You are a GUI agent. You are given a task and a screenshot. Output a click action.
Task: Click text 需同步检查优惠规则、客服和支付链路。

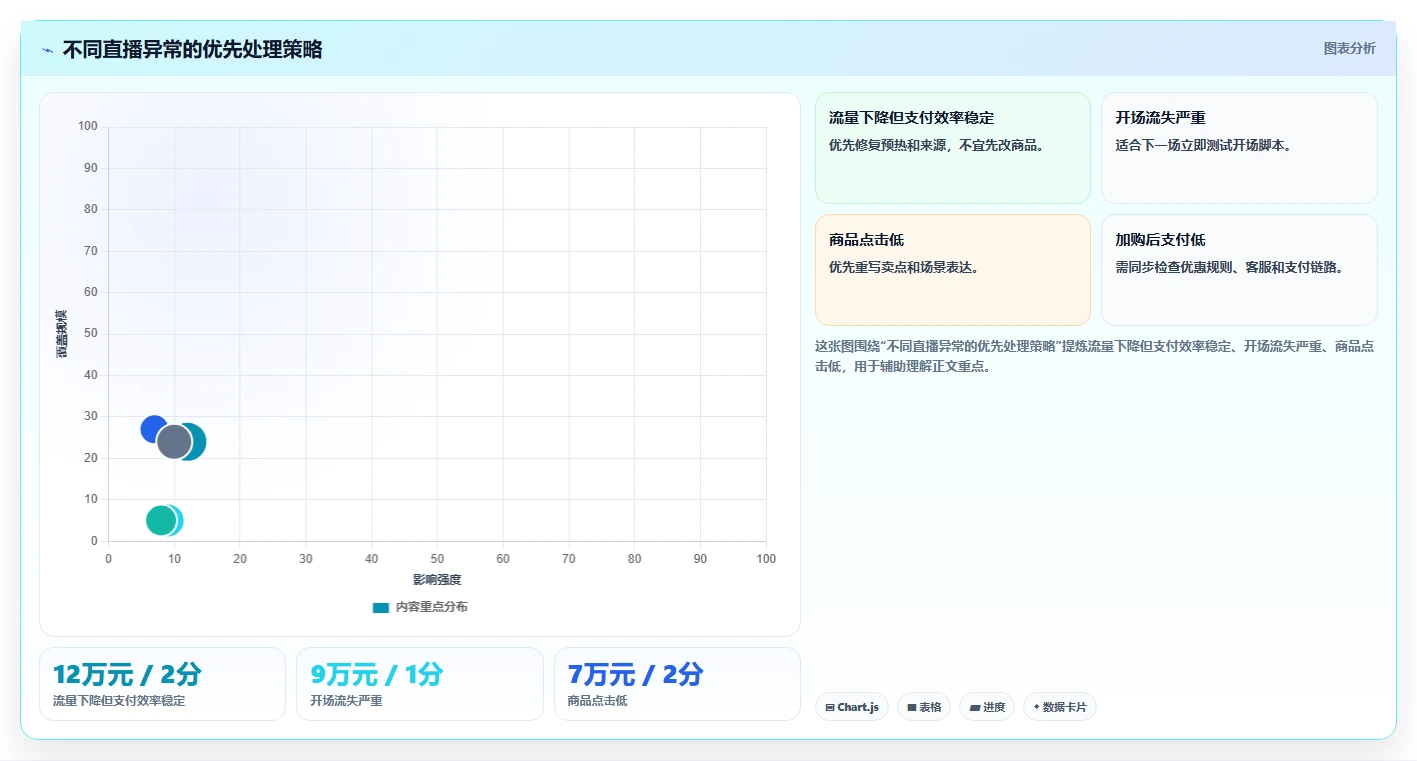pyautogui.click(x=1229, y=267)
